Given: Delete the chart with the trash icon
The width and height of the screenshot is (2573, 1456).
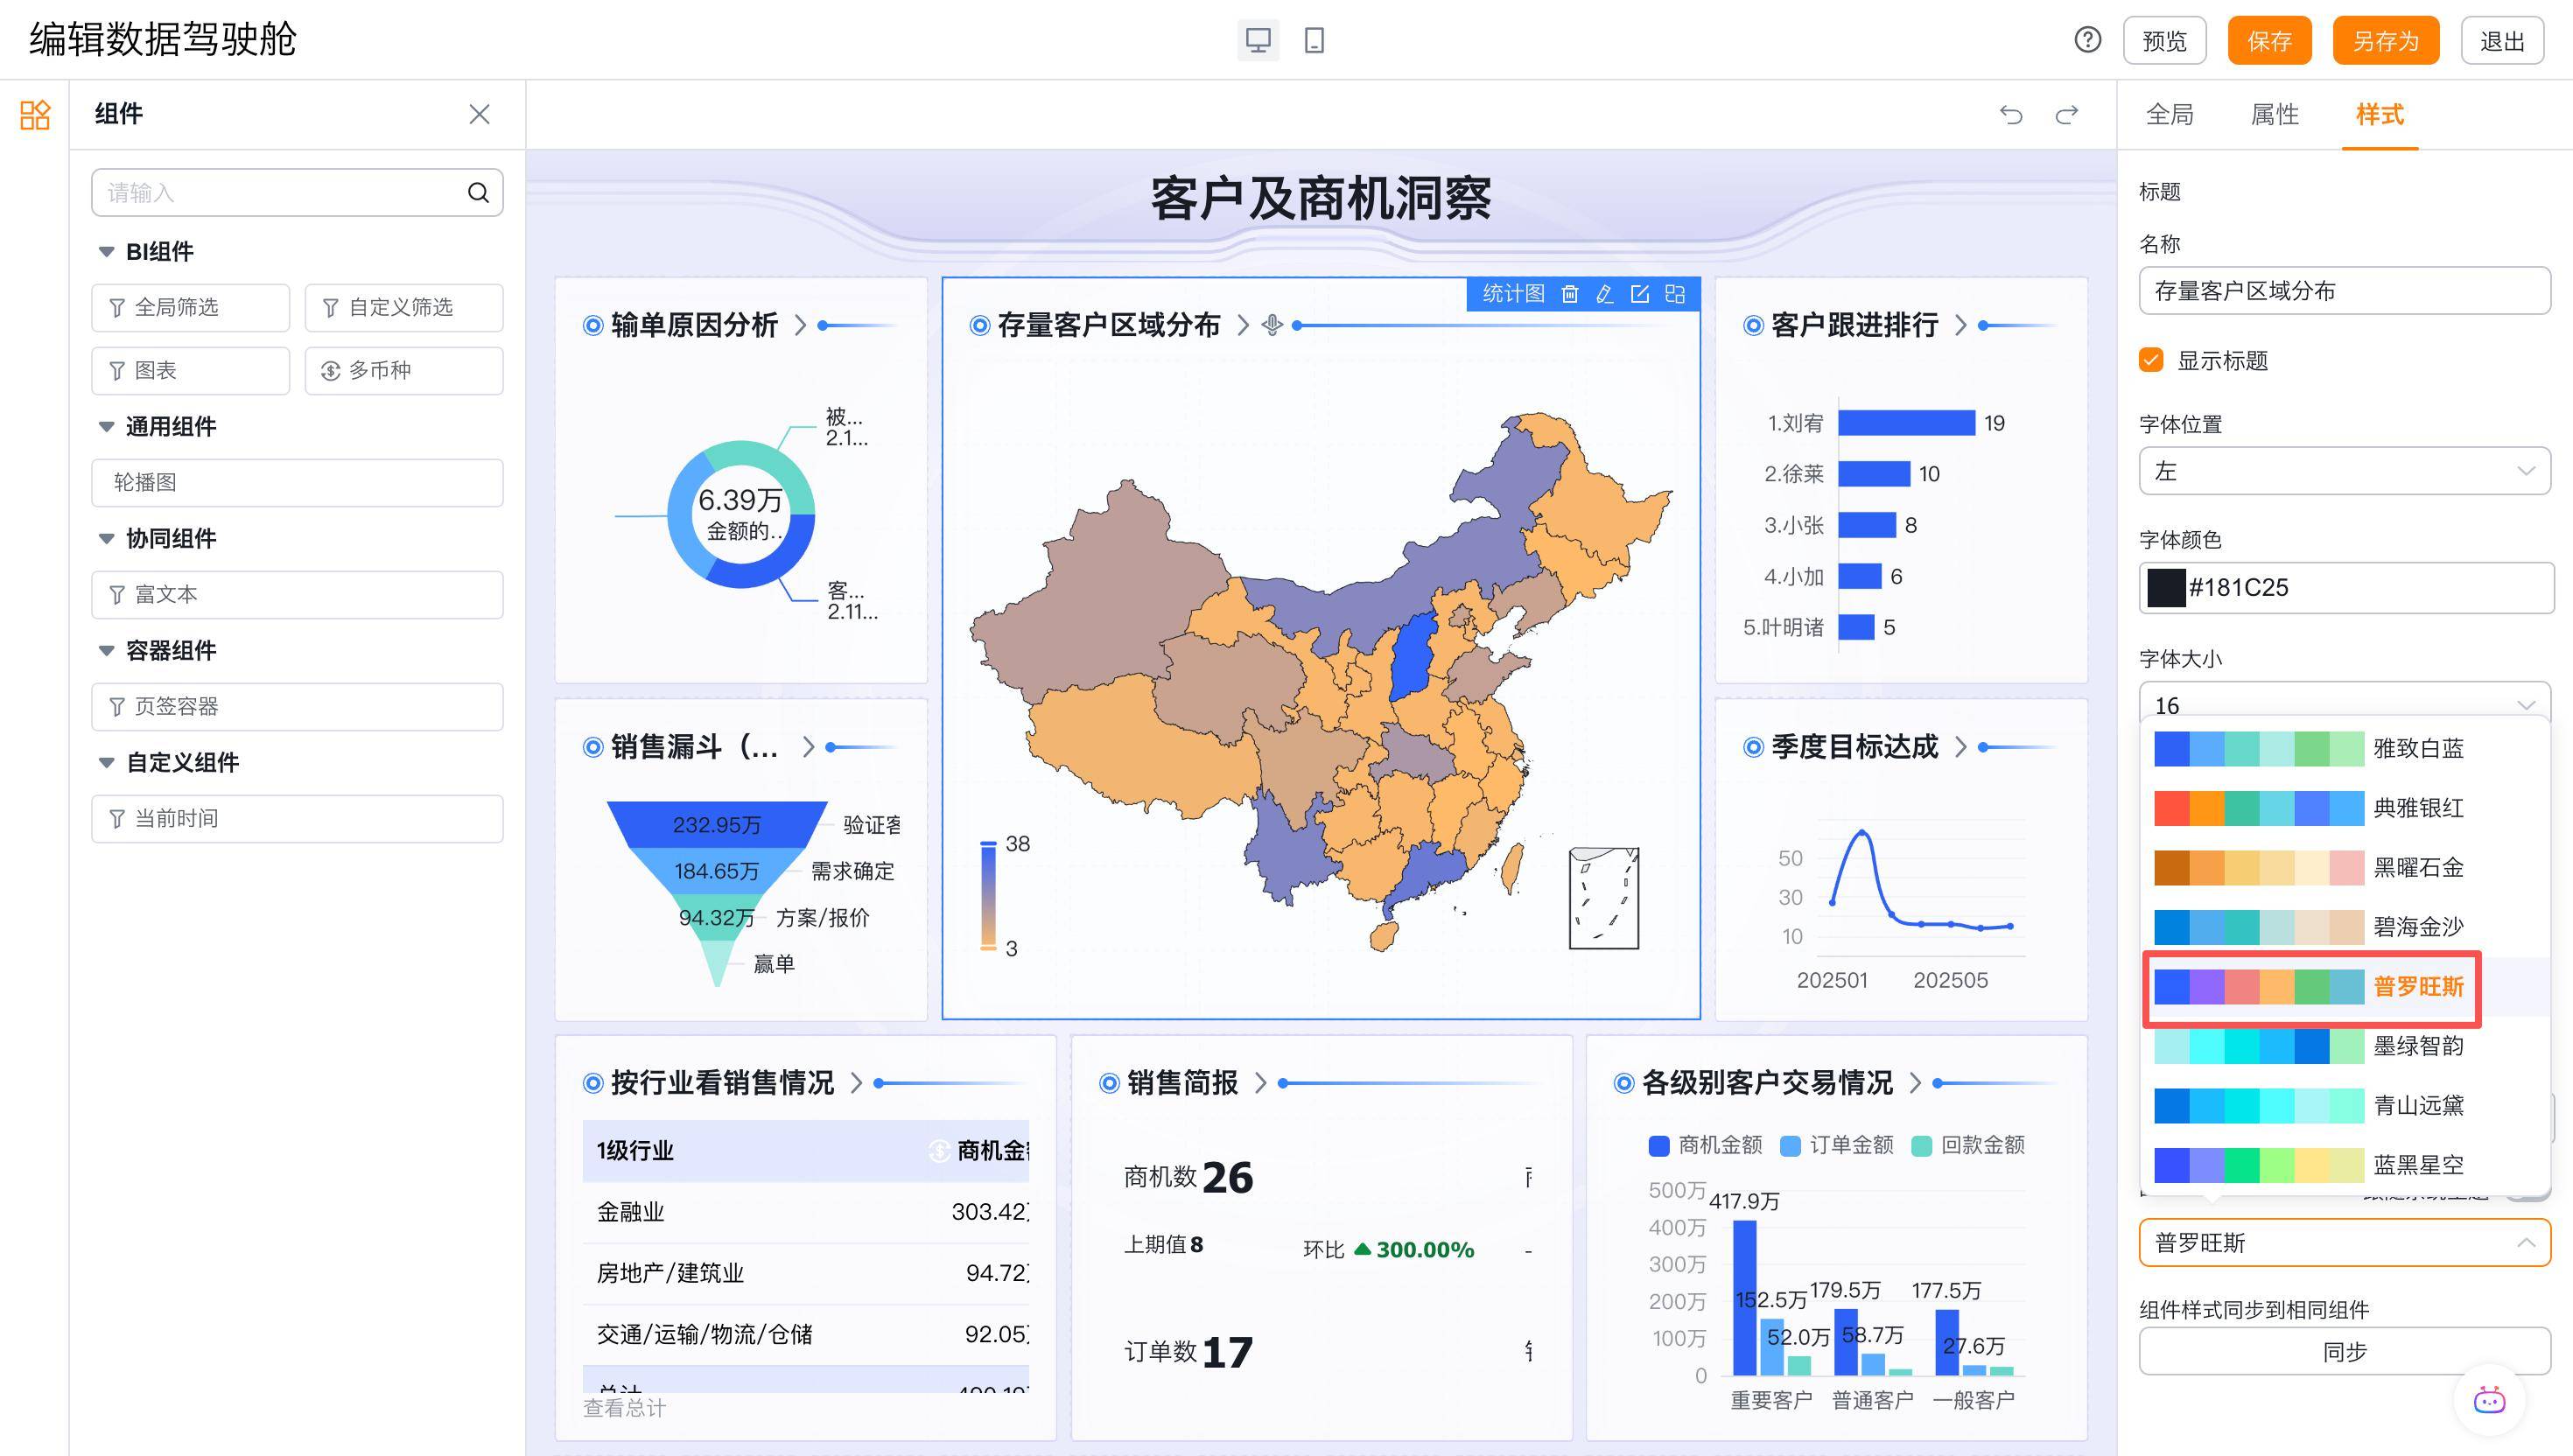Looking at the screenshot, I should coord(1570,294).
